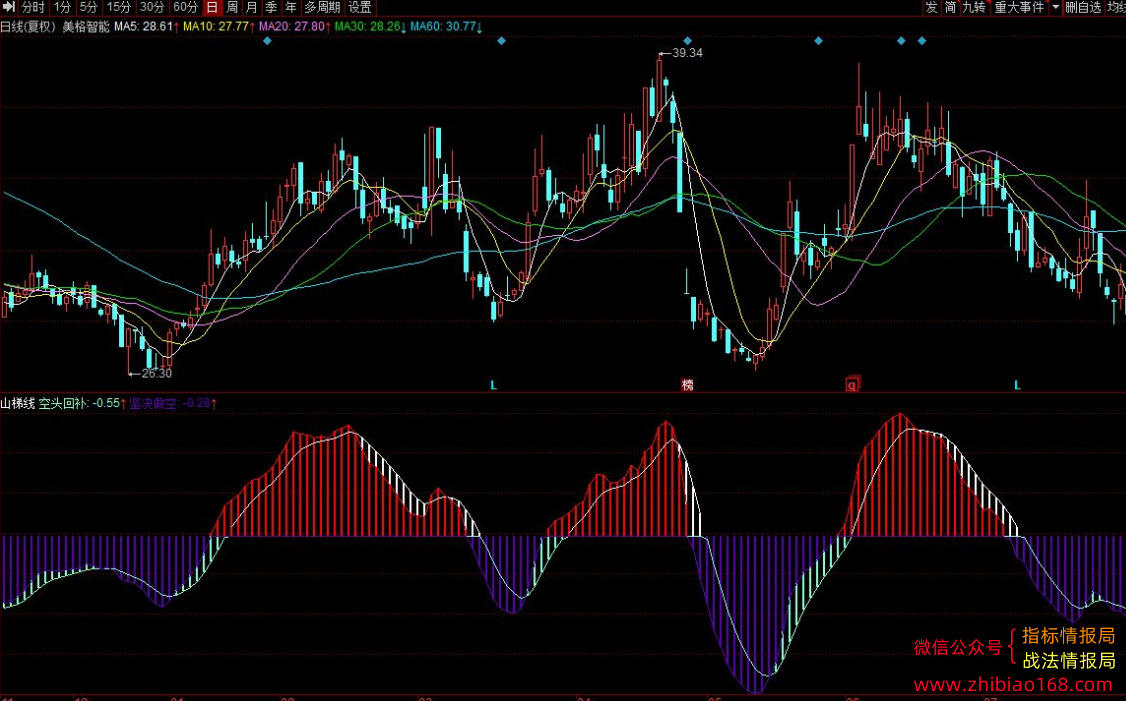Screen dimensions: 1126x701
Task: Click the blue diamond marker above the 39.34 peak
Action: coord(687,41)
